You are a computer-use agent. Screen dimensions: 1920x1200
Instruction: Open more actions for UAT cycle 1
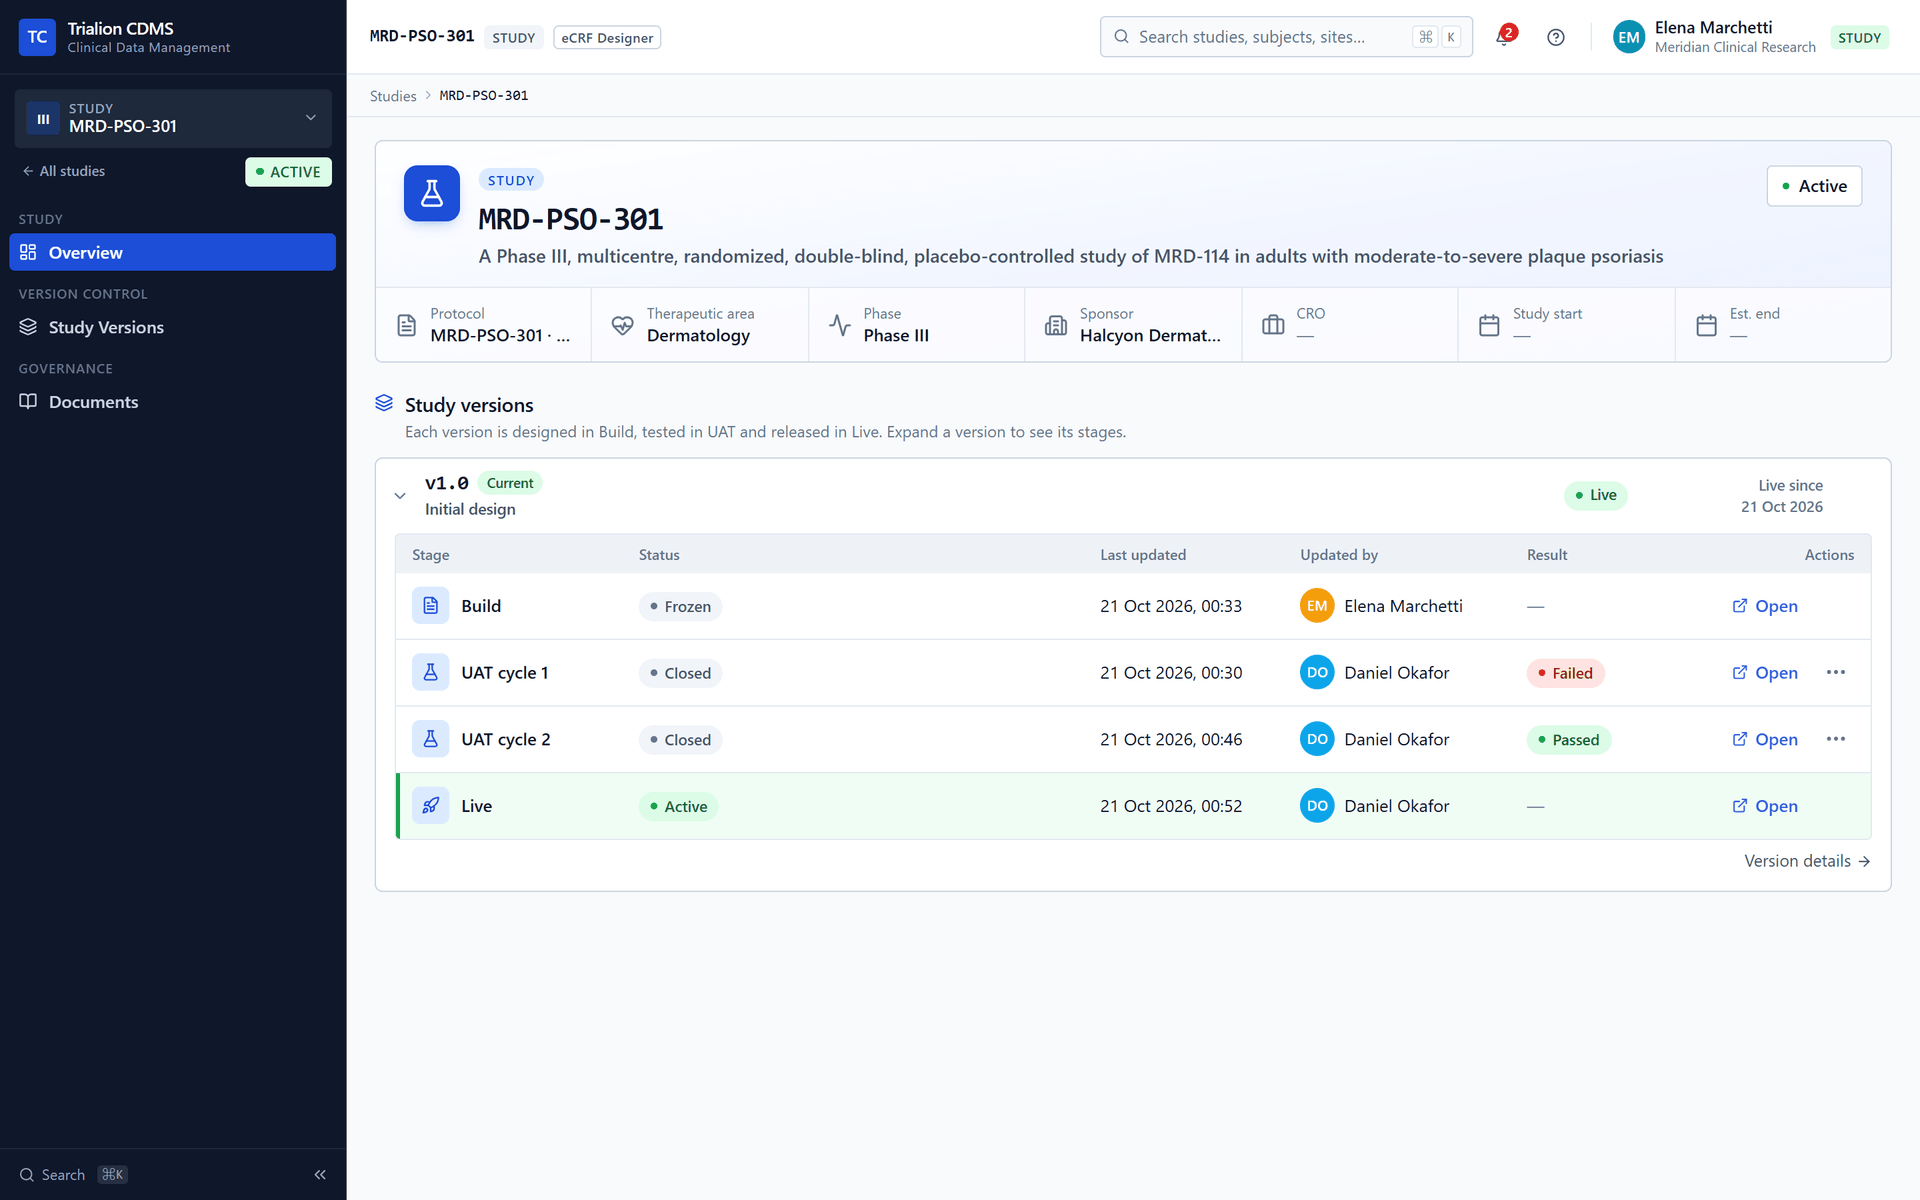[1836, 673]
